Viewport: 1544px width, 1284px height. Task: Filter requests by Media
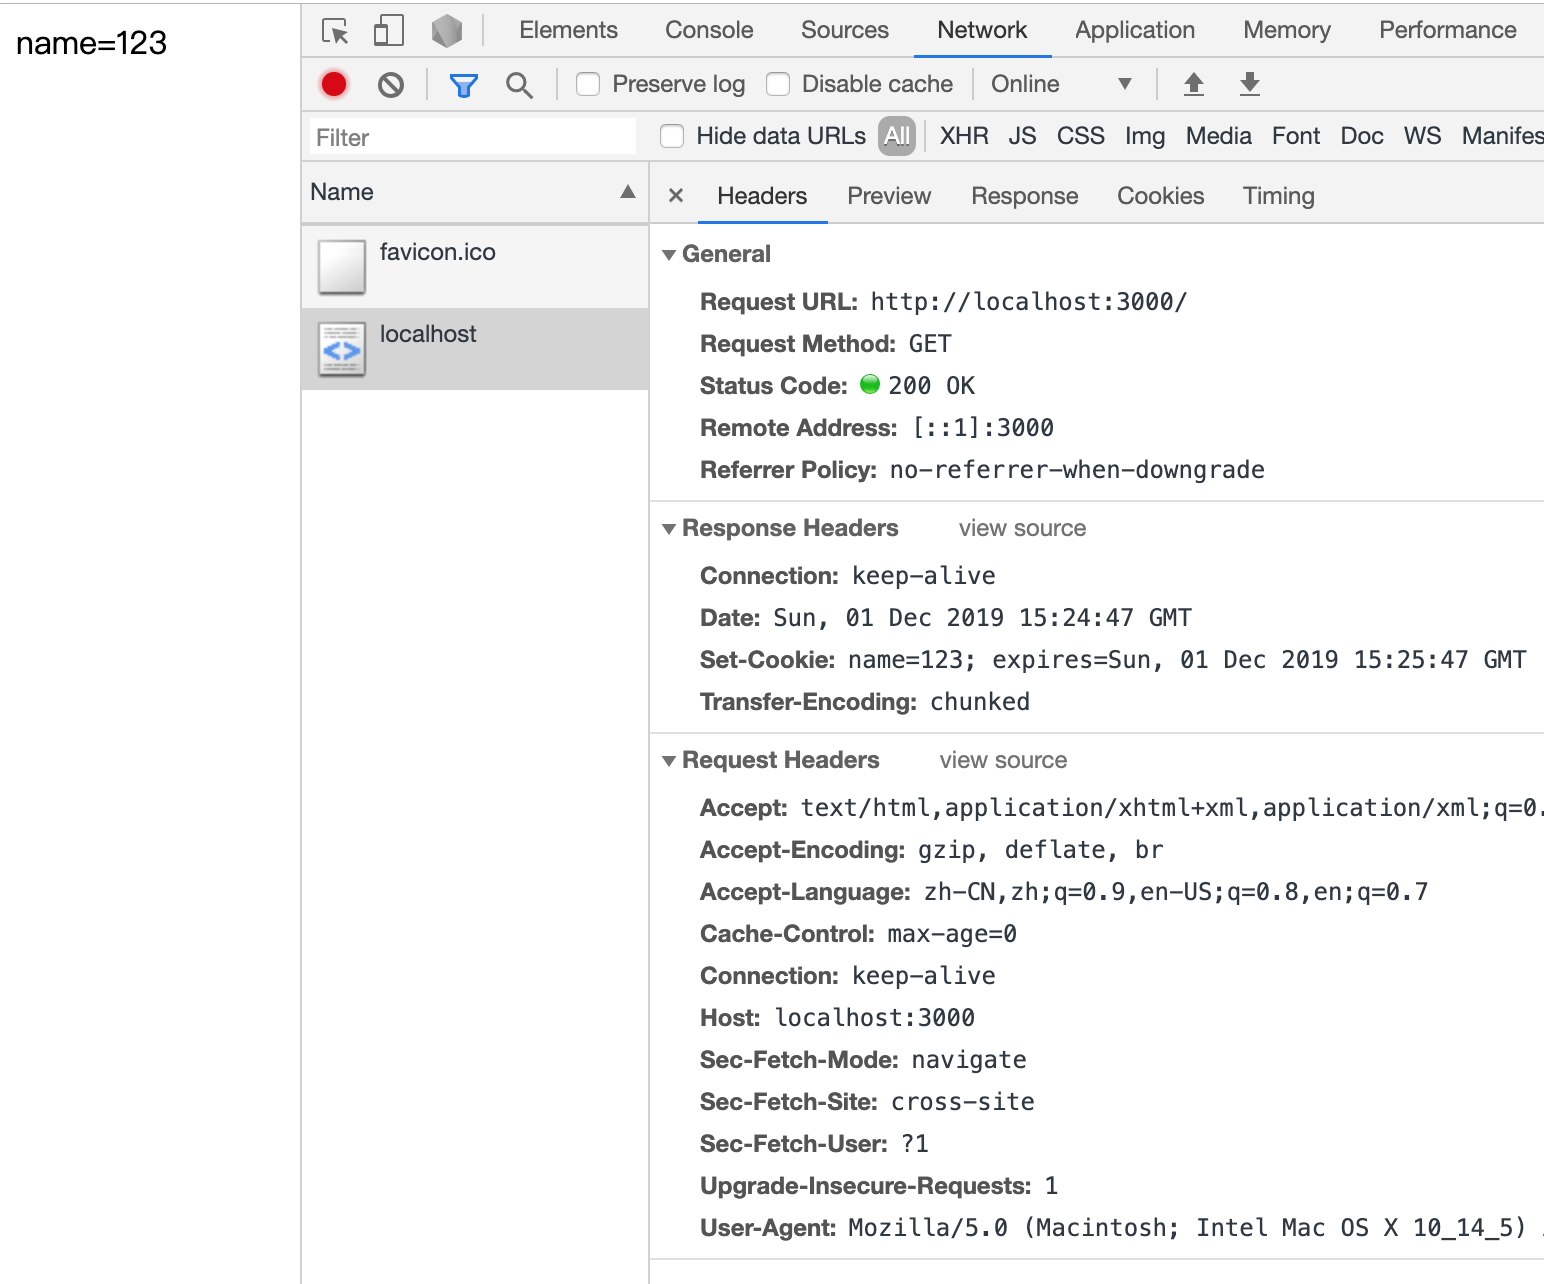1219,136
